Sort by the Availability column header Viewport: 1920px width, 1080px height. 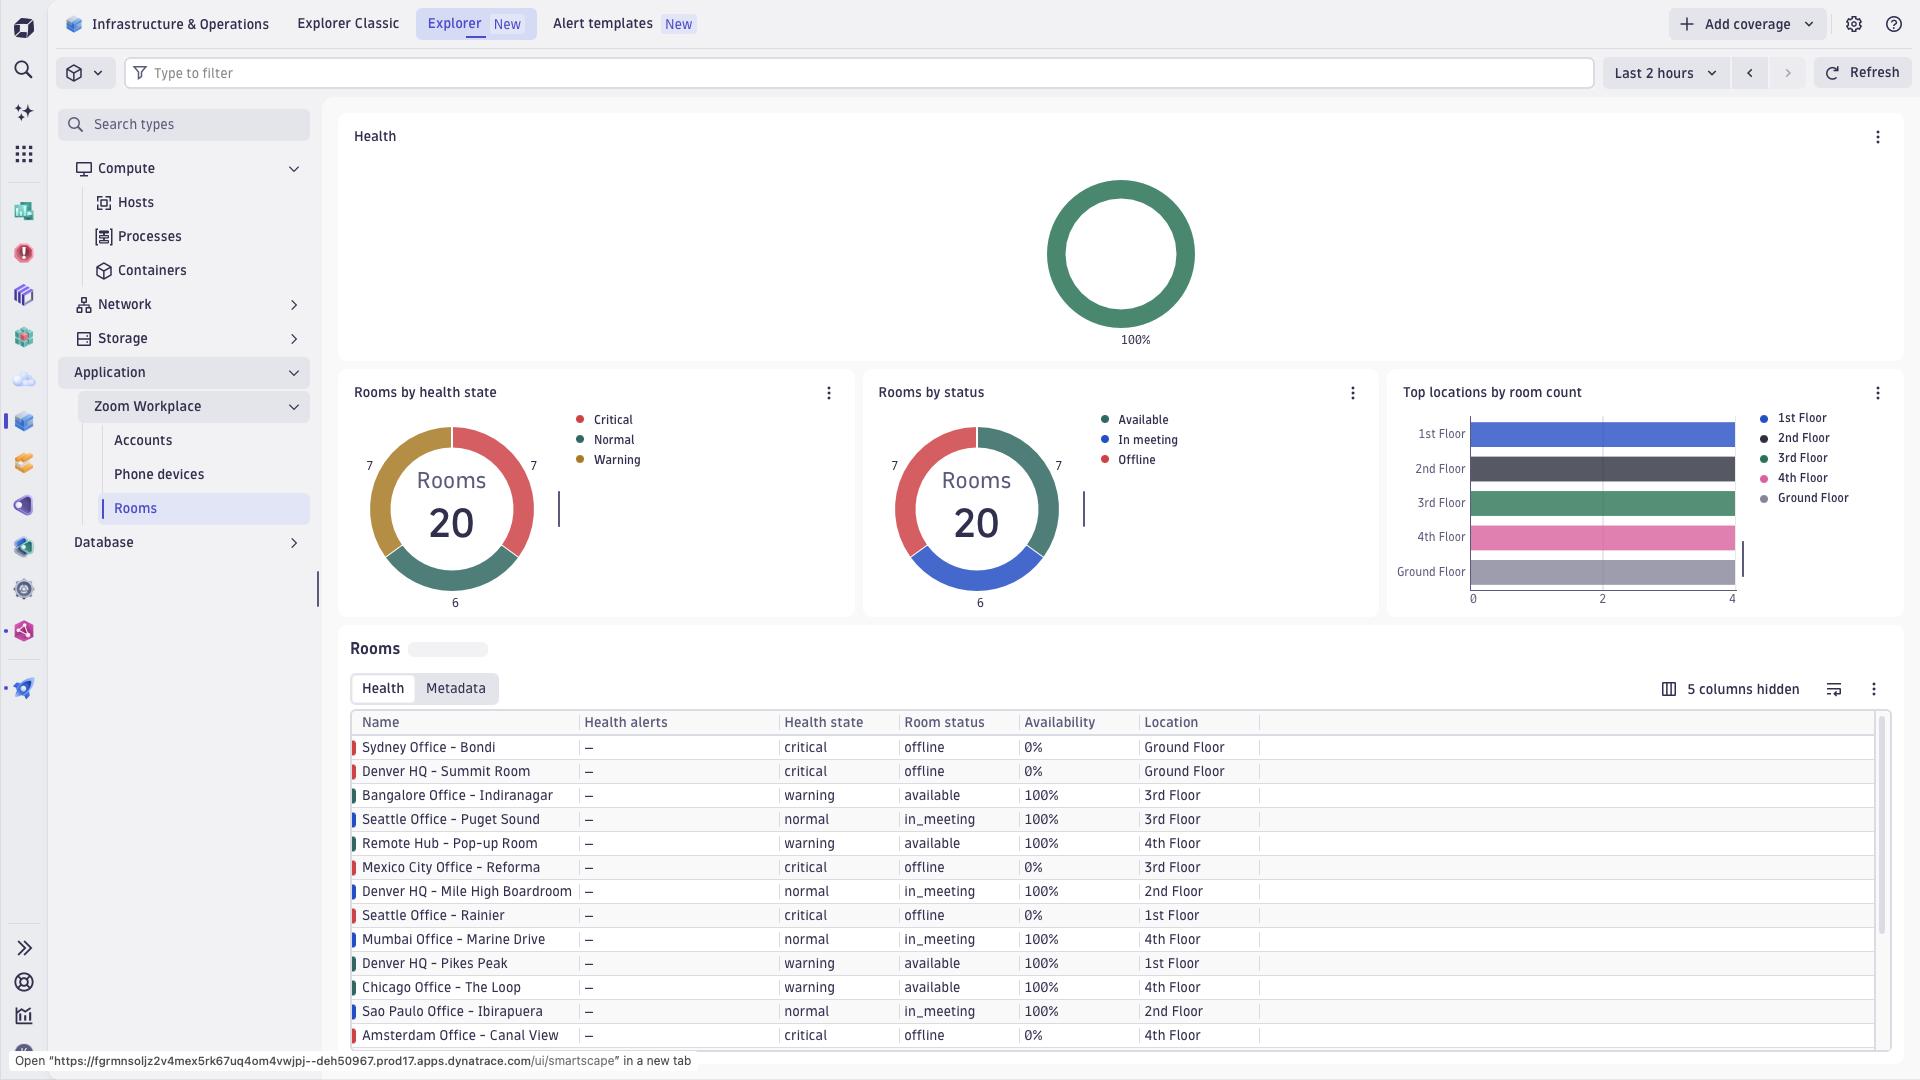[x=1059, y=723]
